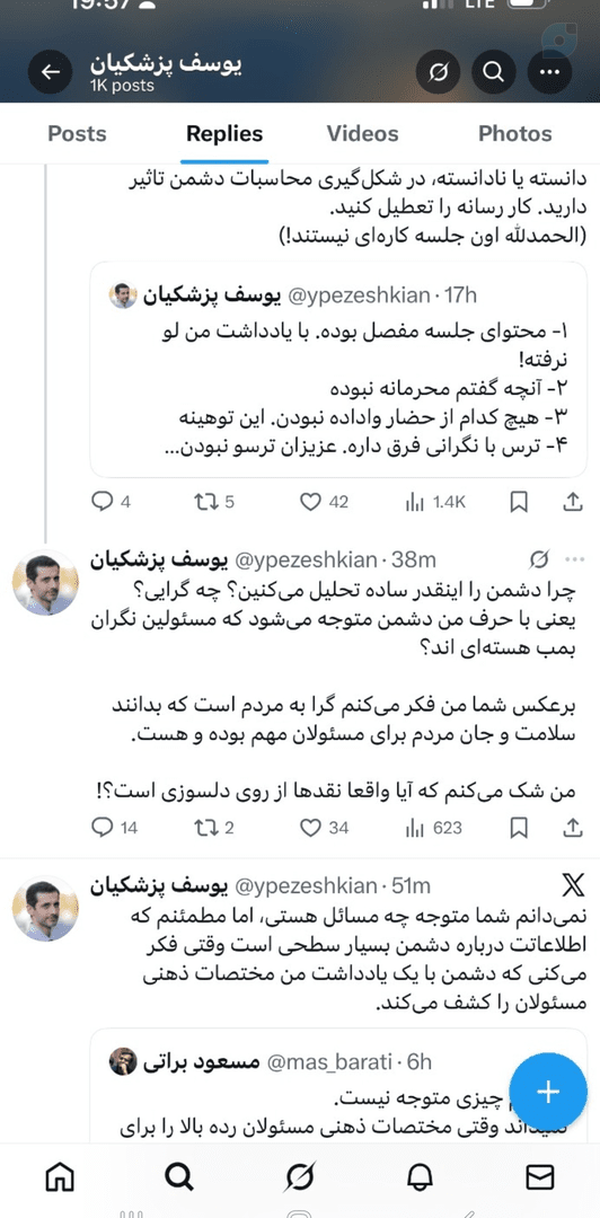This screenshot has width=600, height=1218.
Task: Open the Photos tab
Action: [x=515, y=134]
